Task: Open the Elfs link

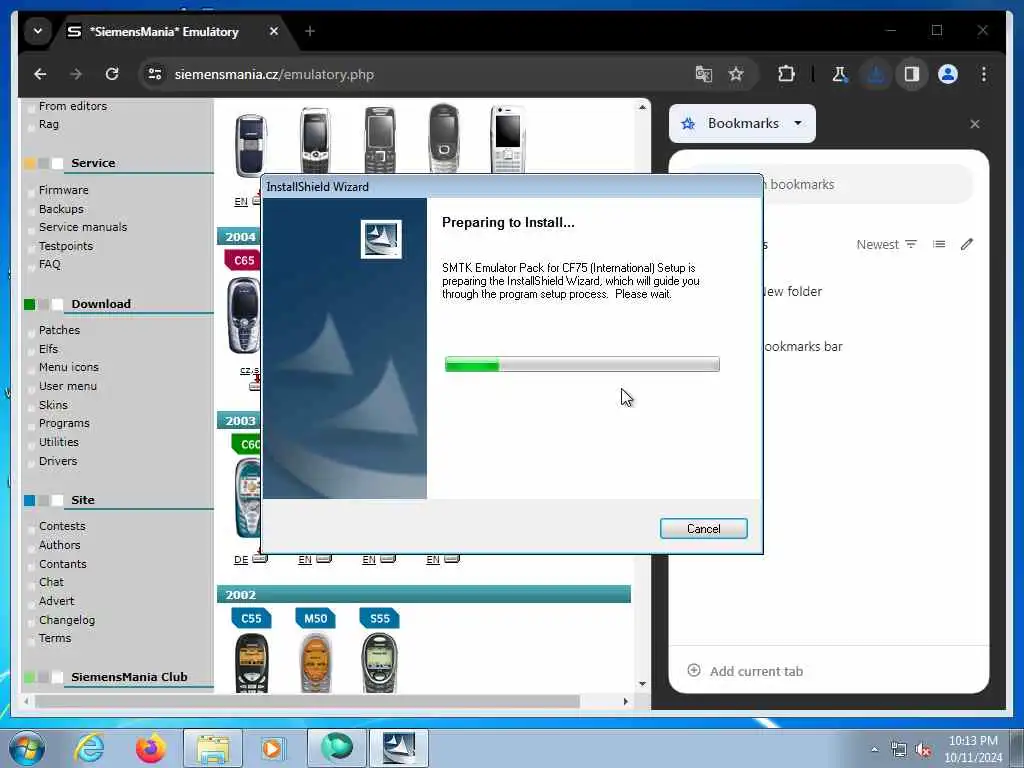Action: pos(48,349)
